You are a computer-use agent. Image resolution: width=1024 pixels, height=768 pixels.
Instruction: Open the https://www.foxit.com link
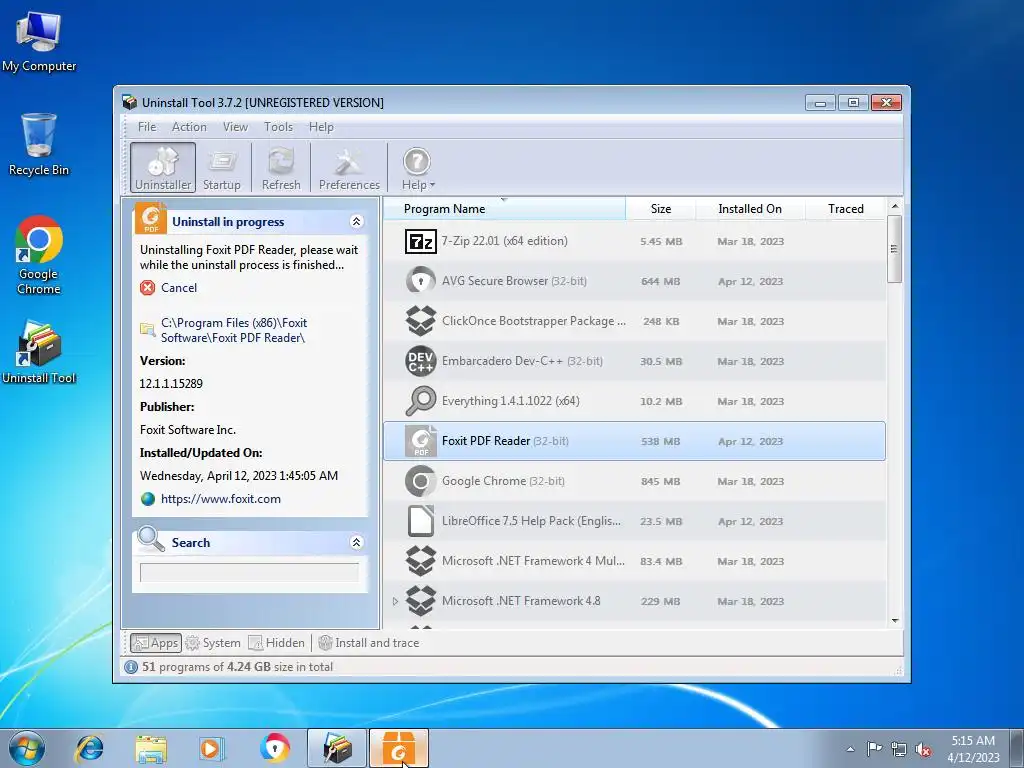(x=221, y=499)
